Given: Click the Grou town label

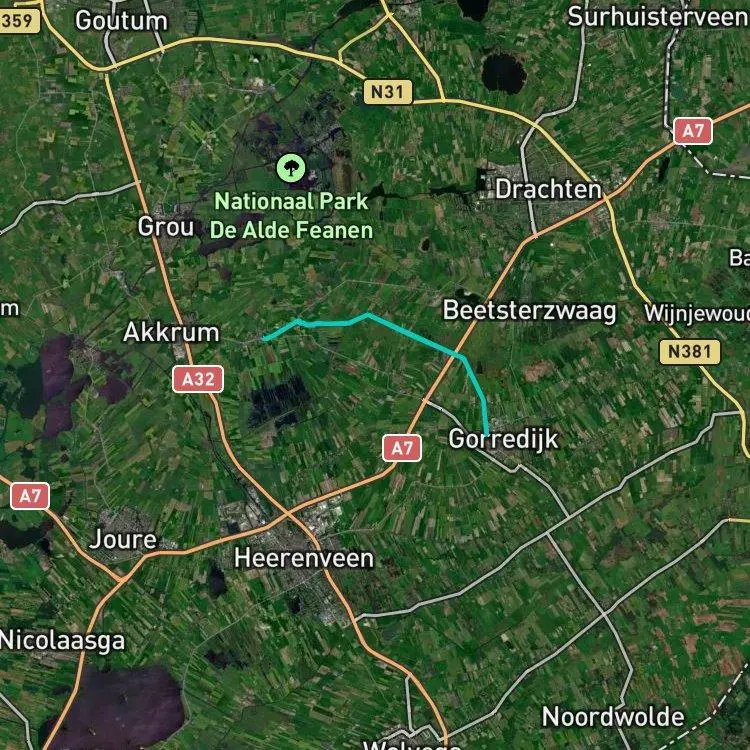Looking at the screenshot, I should [166, 226].
